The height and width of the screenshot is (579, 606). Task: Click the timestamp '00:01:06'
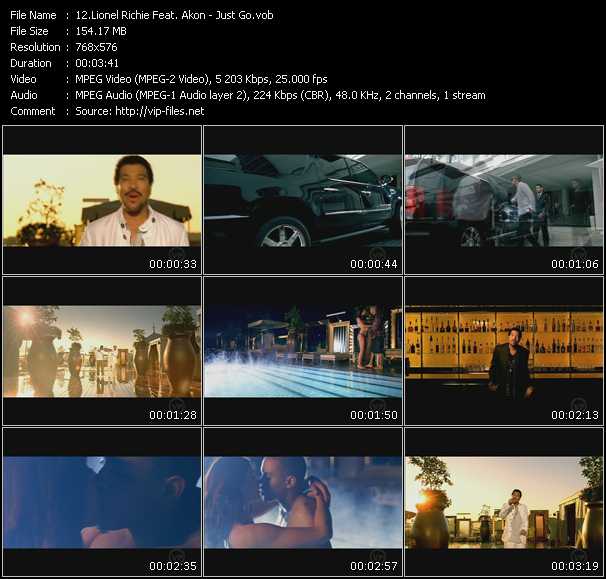575,264
